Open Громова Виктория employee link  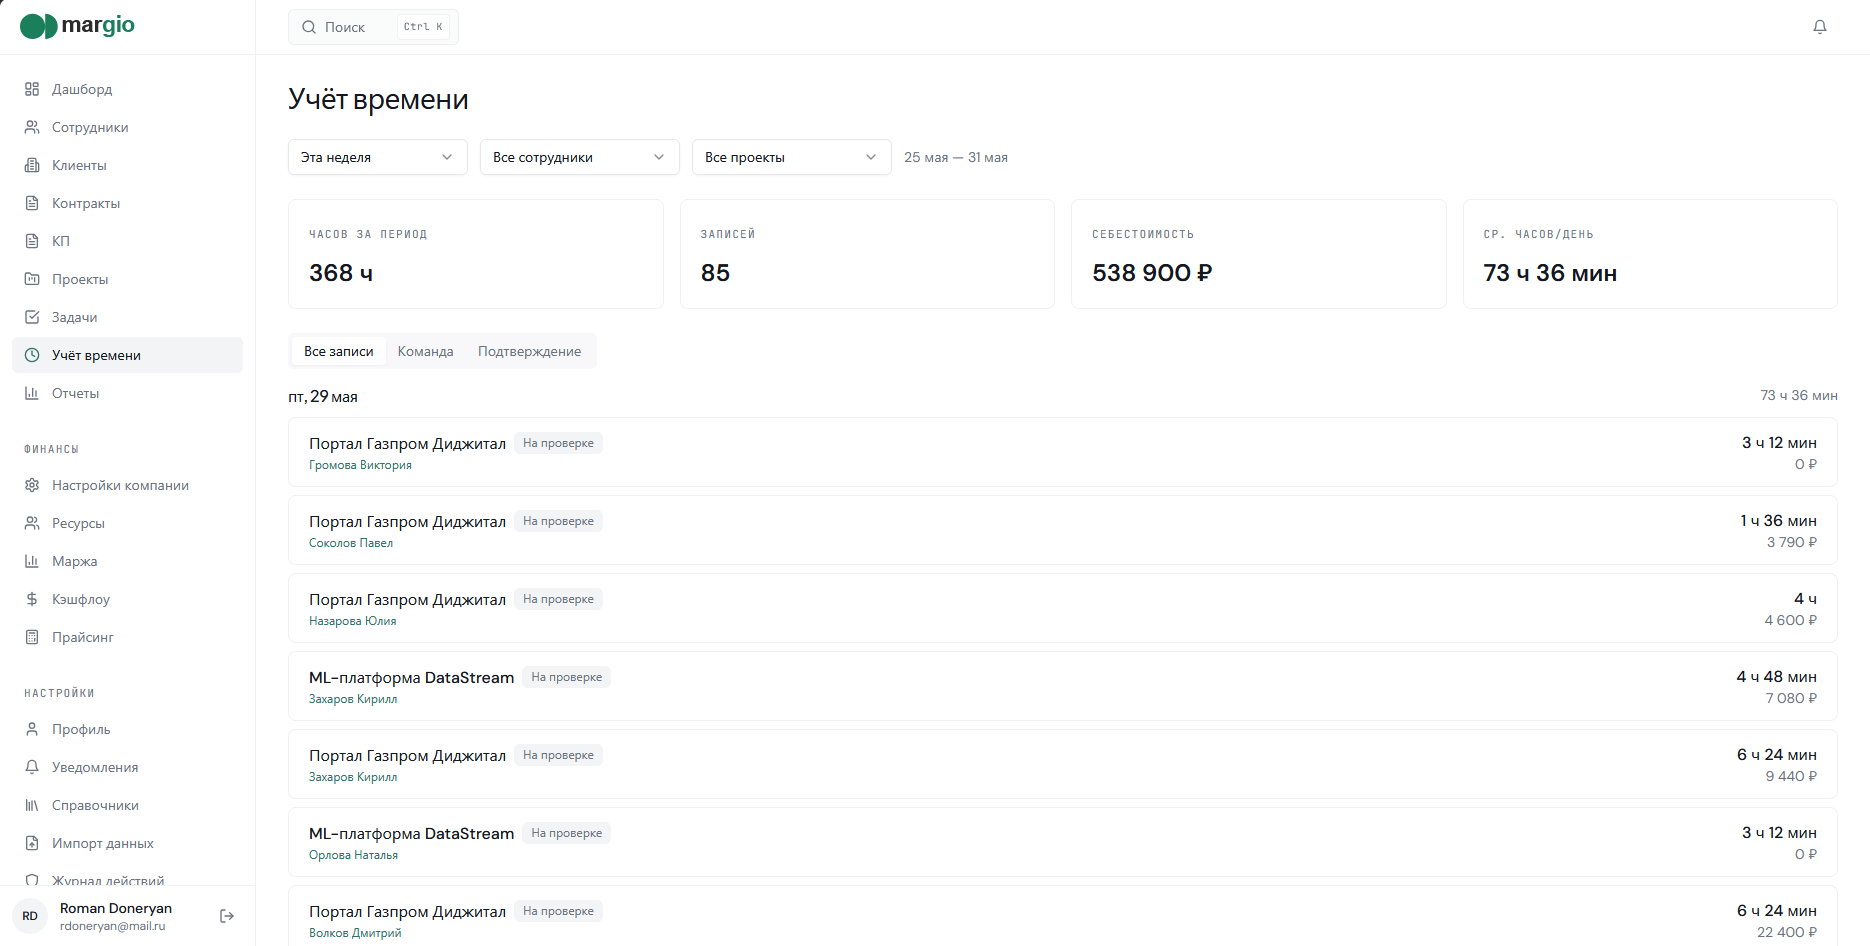click(360, 465)
